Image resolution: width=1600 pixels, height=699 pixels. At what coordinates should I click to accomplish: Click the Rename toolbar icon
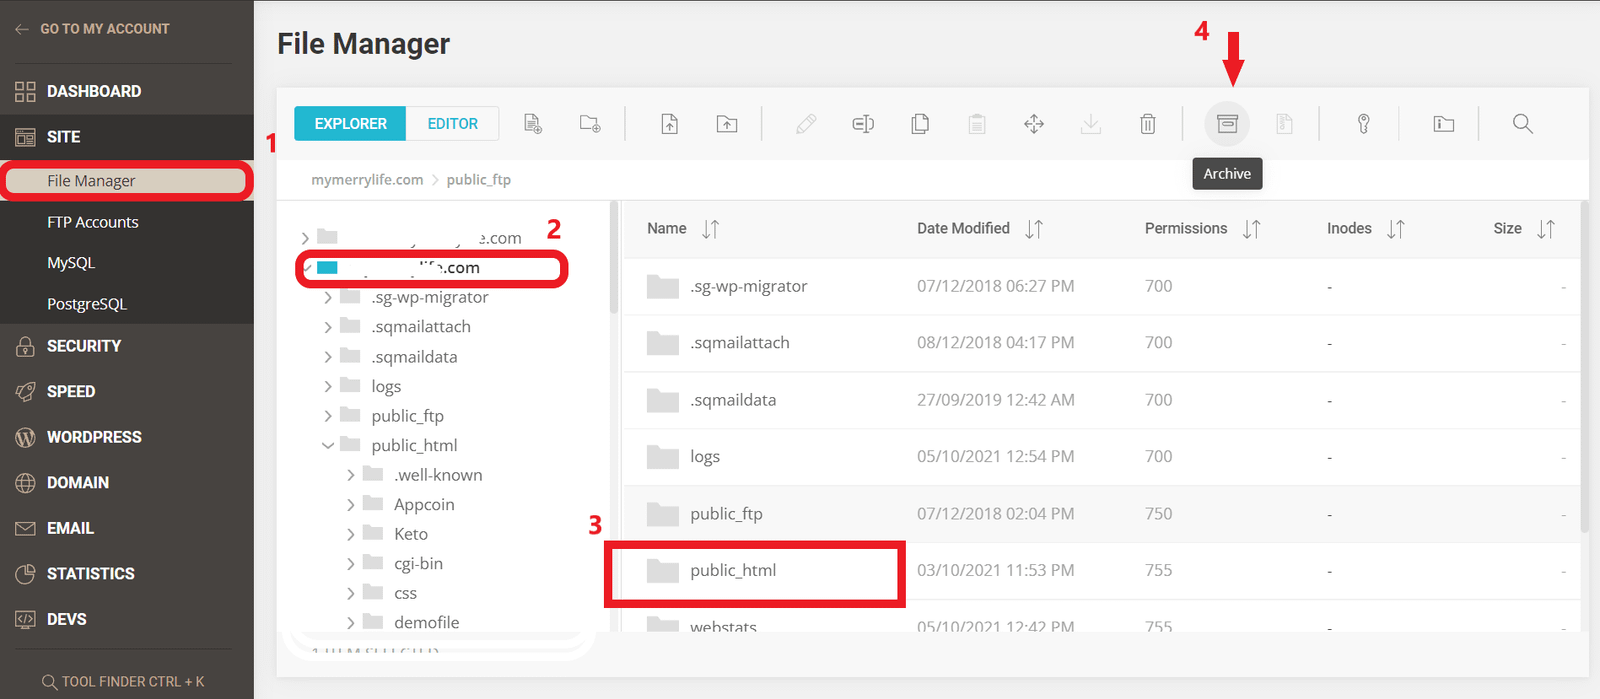tap(863, 124)
